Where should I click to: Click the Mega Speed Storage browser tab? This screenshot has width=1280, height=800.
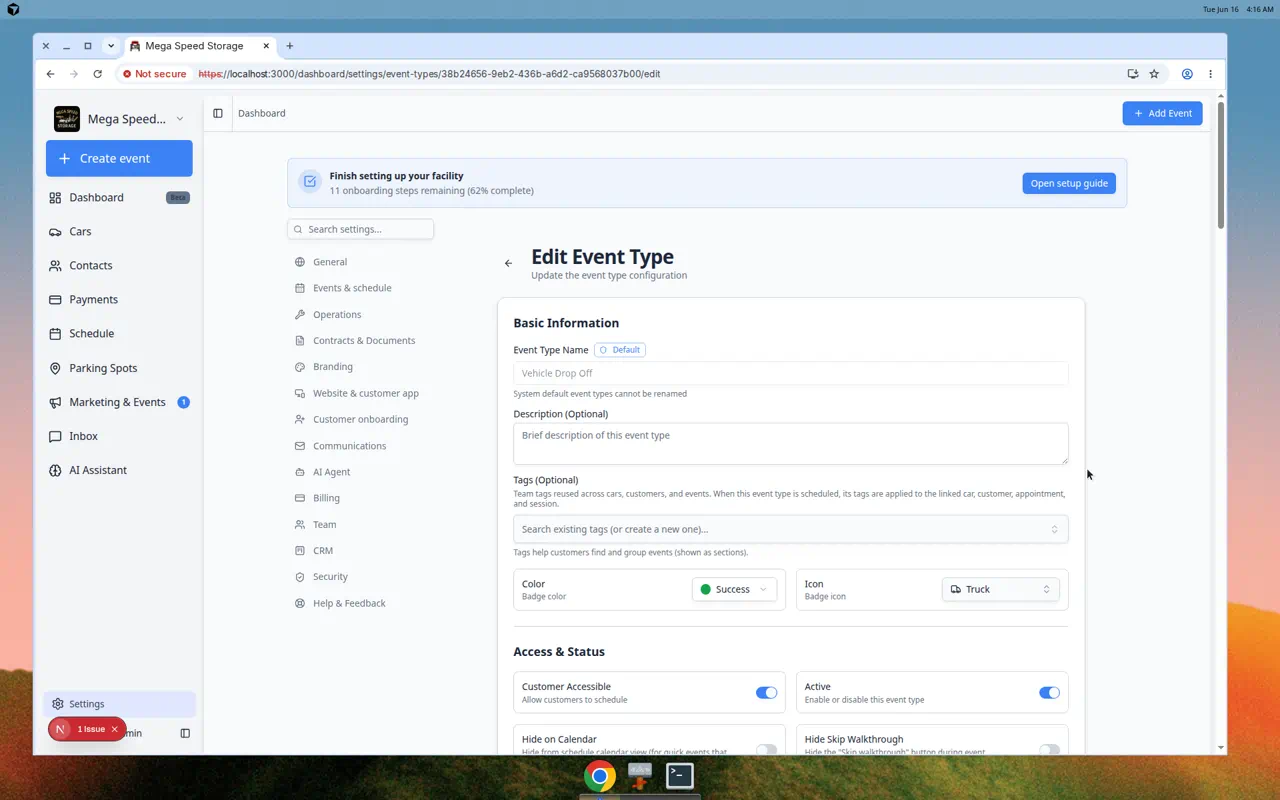(199, 46)
